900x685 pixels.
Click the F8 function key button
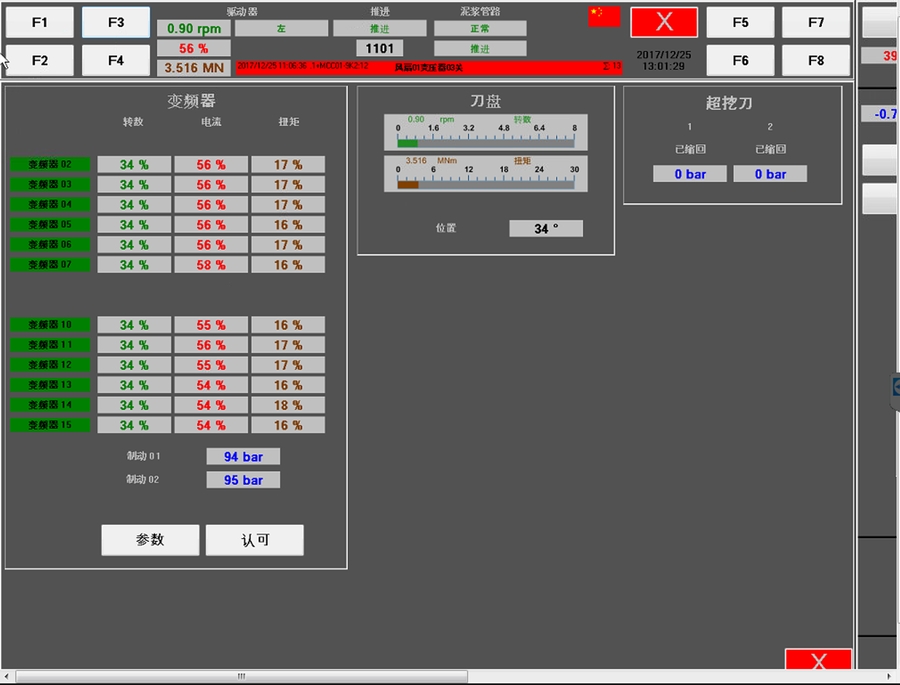click(x=815, y=60)
